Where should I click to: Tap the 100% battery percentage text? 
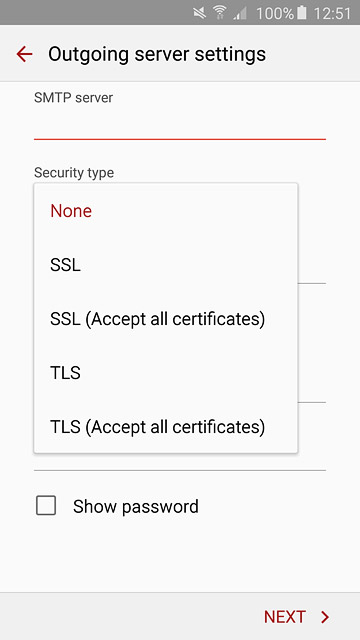point(274,13)
